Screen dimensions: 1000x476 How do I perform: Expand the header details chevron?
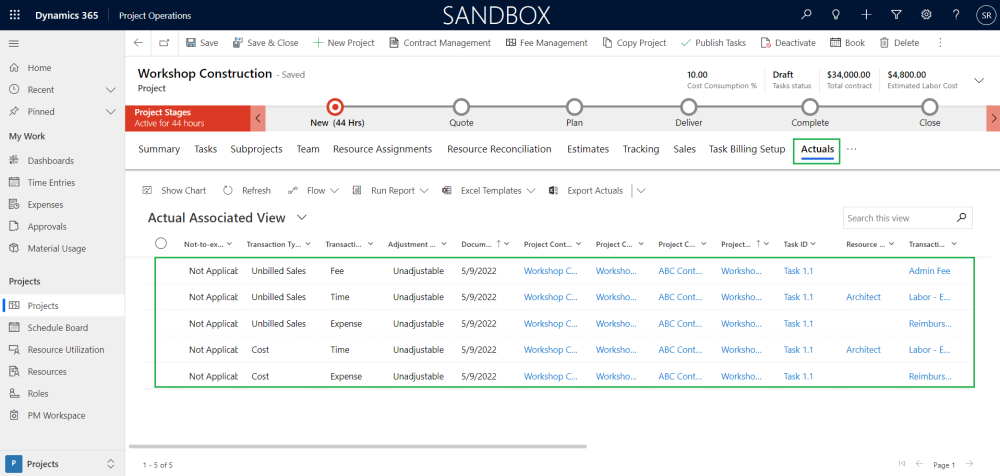(x=979, y=80)
